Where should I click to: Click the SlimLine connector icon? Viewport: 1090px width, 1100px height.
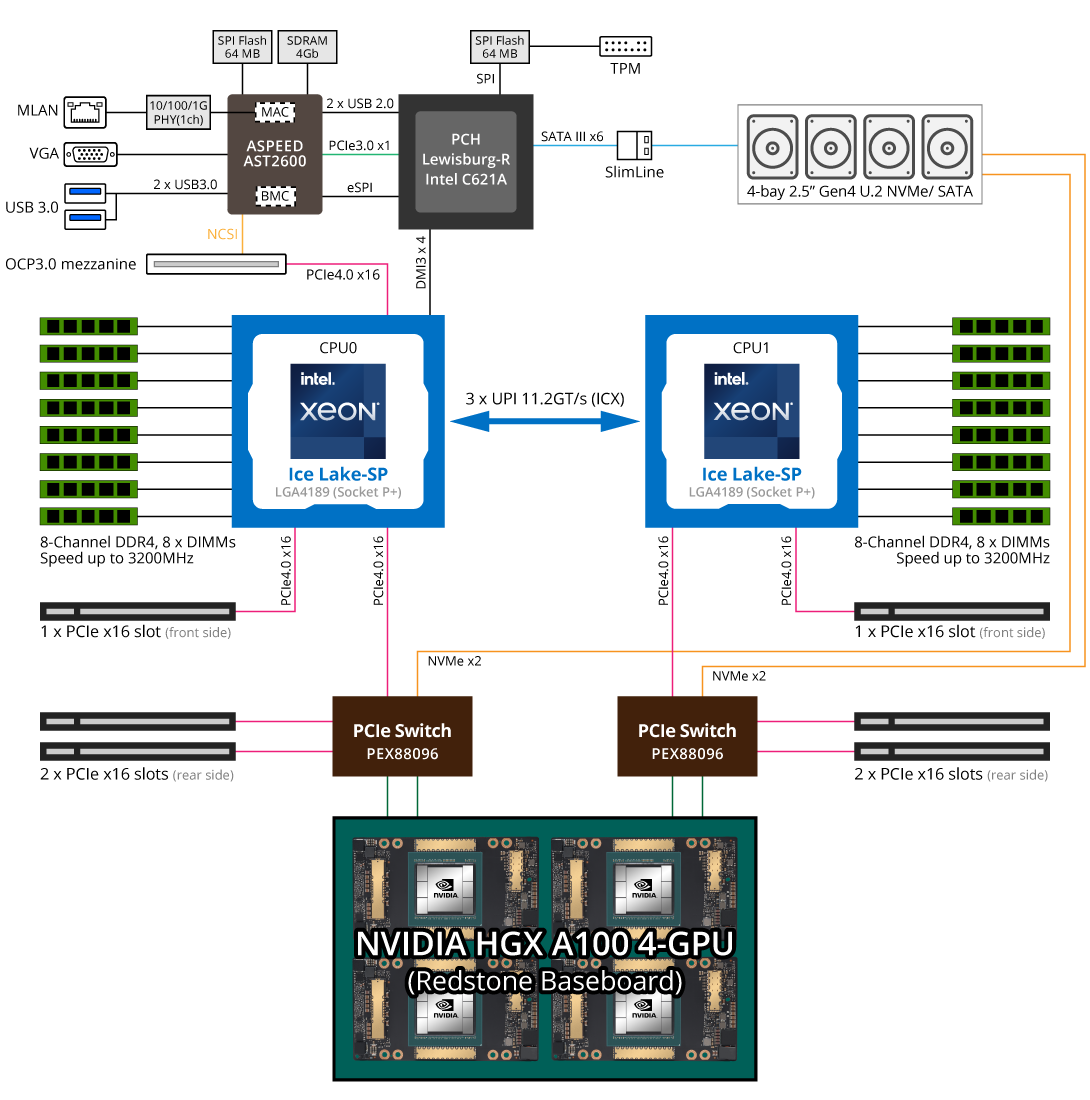(x=634, y=145)
